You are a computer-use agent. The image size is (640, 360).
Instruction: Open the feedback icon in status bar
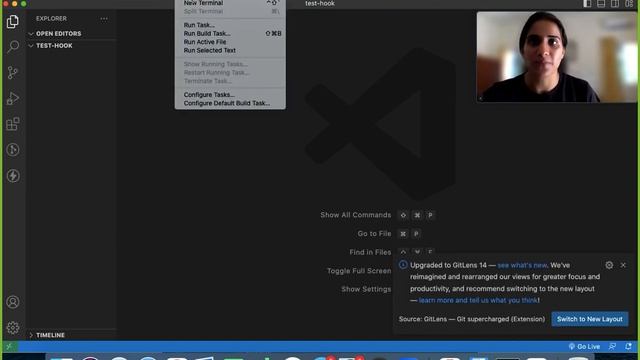612,347
